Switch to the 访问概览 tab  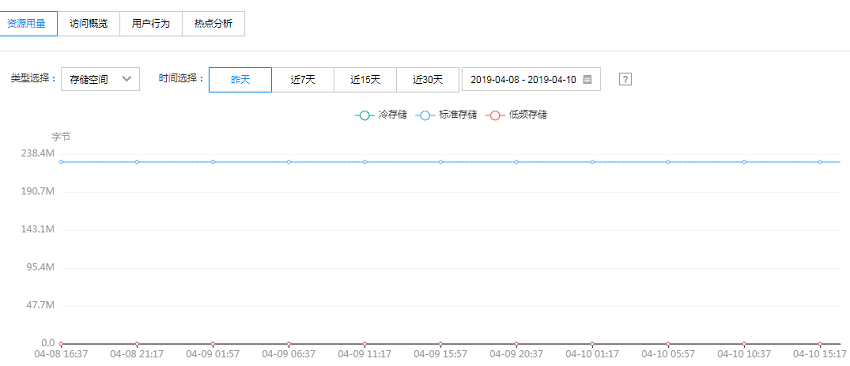coord(88,24)
